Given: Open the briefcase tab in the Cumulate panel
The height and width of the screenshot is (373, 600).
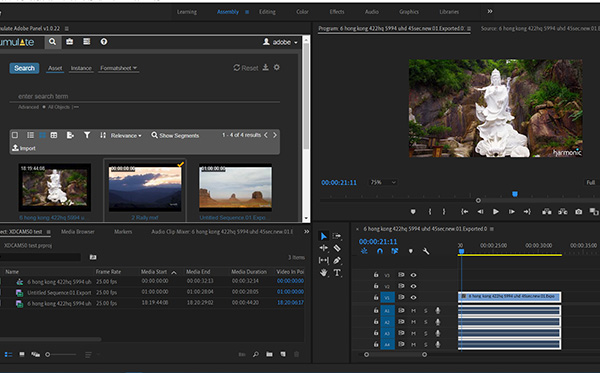Looking at the screenshot, I should pos(69,42).
